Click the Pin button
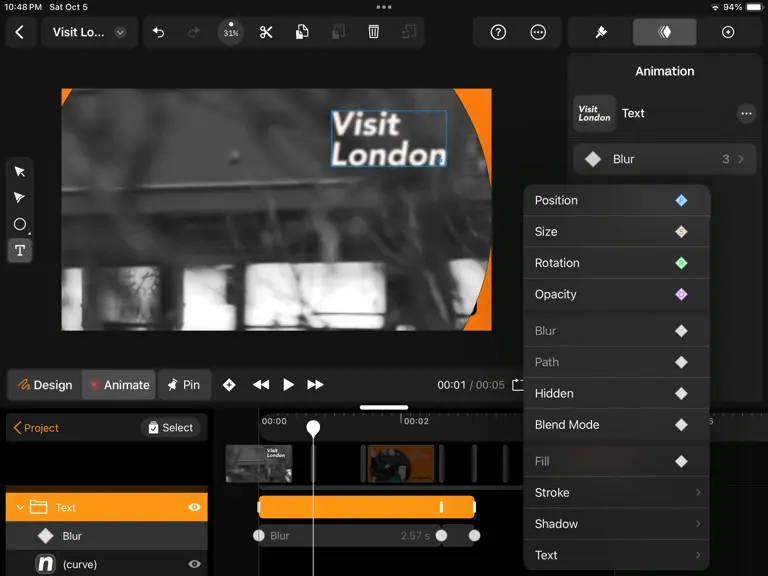768x576 pixels. [184, 385]
